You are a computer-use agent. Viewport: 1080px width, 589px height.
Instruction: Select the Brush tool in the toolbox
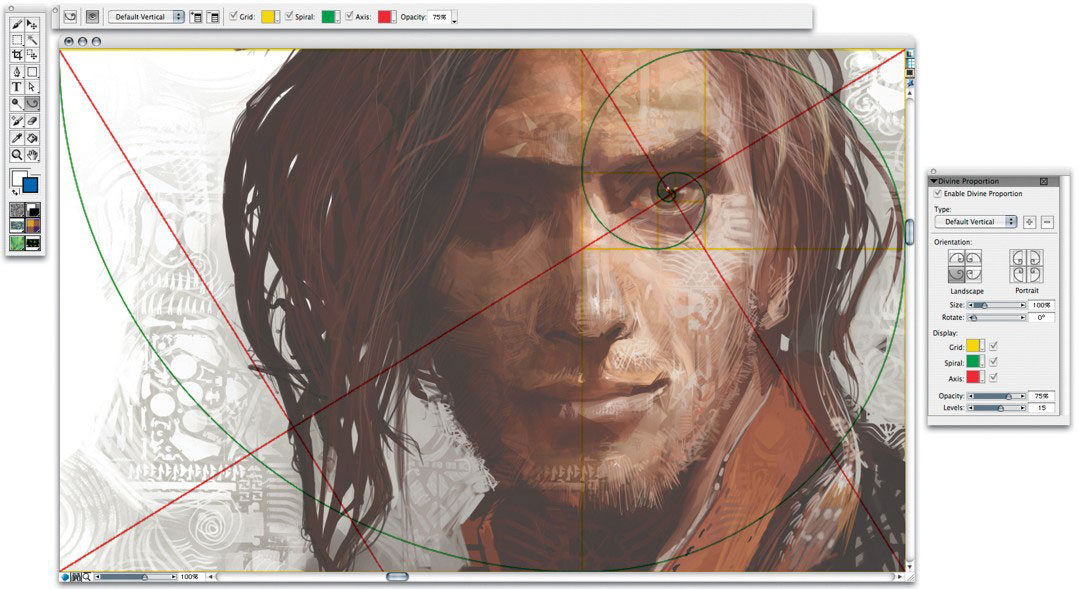[17, 24]
